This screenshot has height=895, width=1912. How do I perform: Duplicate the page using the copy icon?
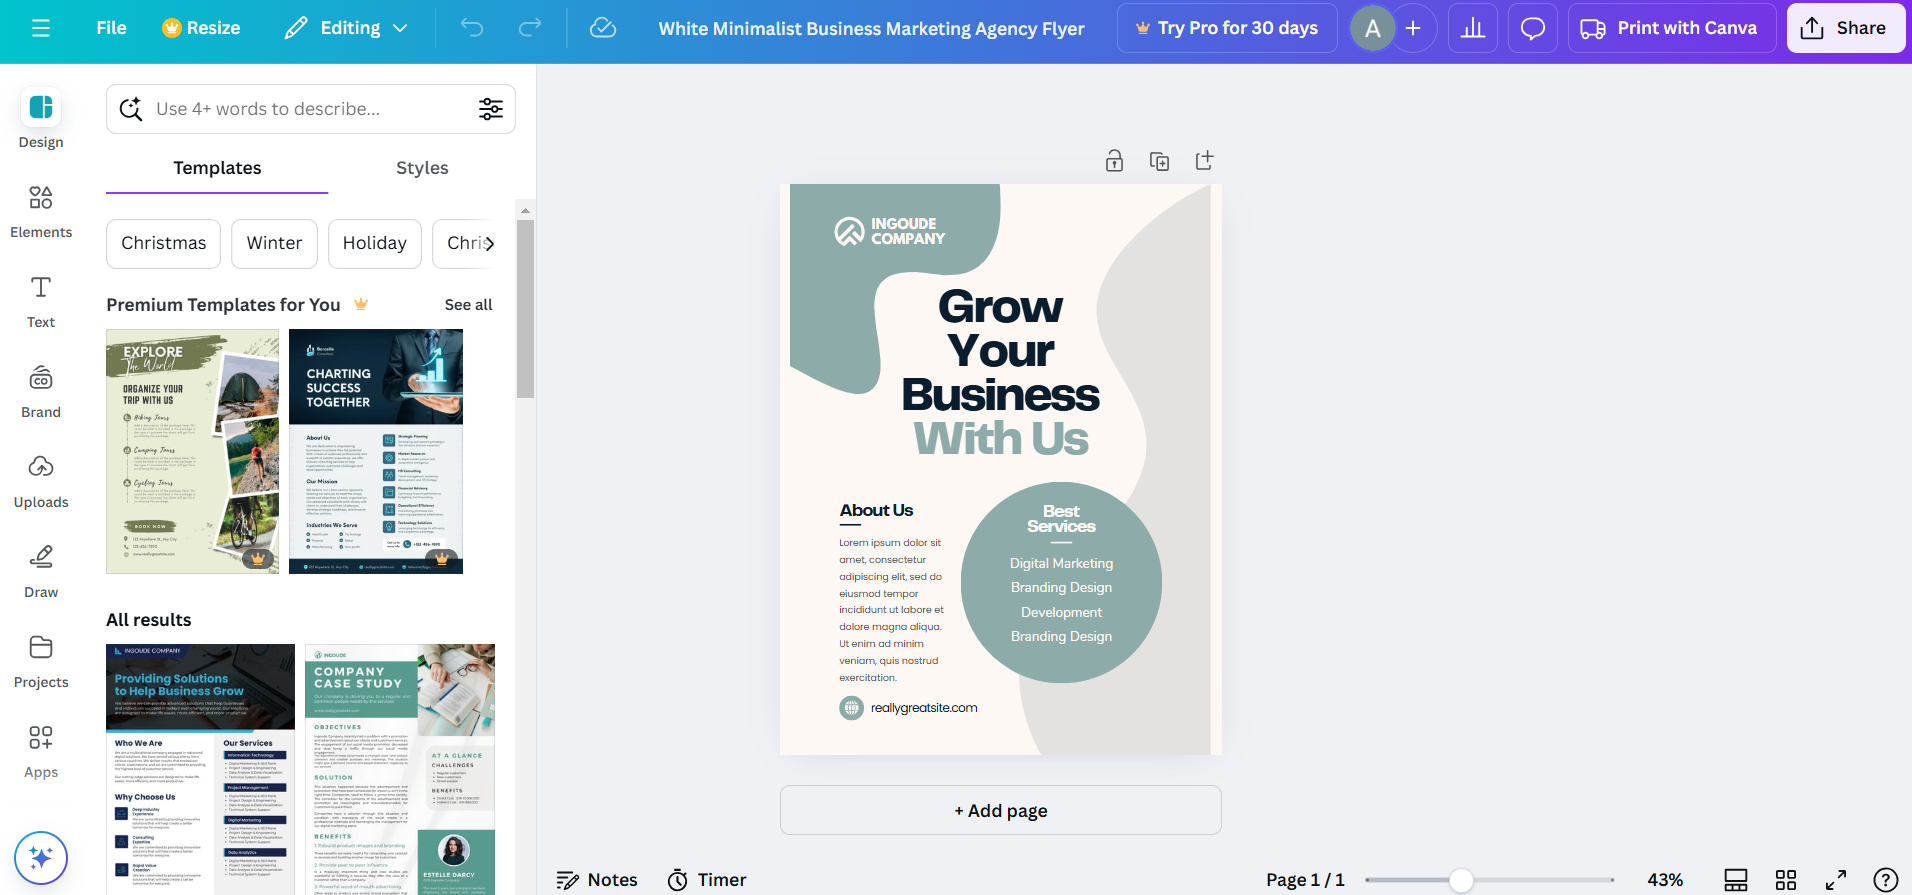pyautogui.click(x=1159, y=161)
